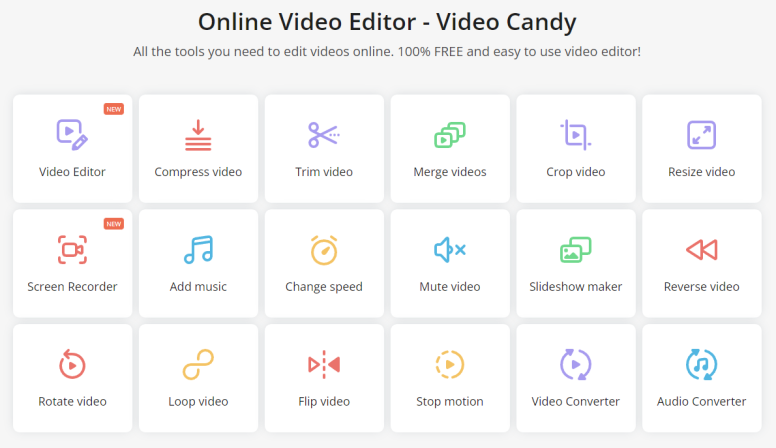
Task: Open the "Loop video" text label
Action: pos(198,402)
